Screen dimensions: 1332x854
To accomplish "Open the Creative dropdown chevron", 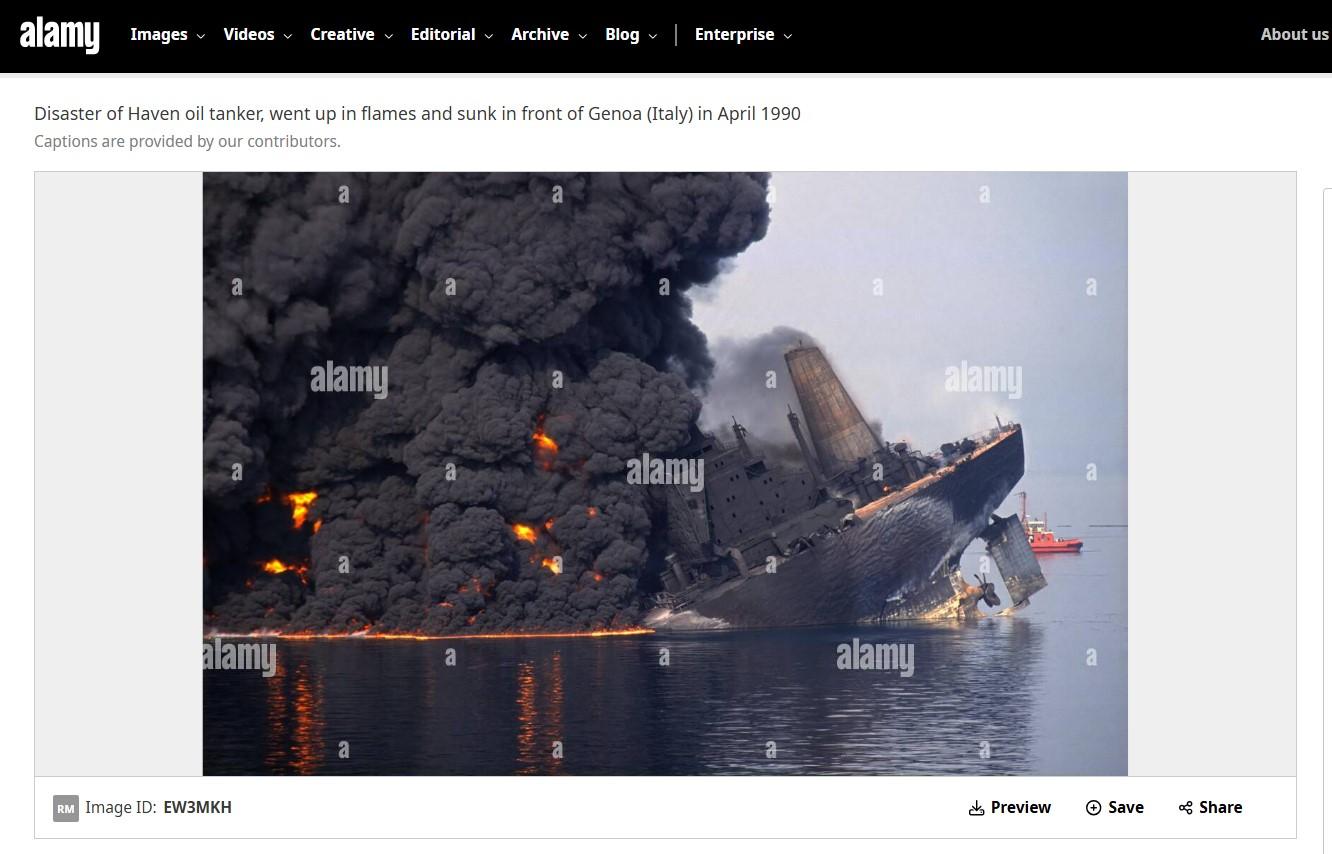I will click(389, 36).
